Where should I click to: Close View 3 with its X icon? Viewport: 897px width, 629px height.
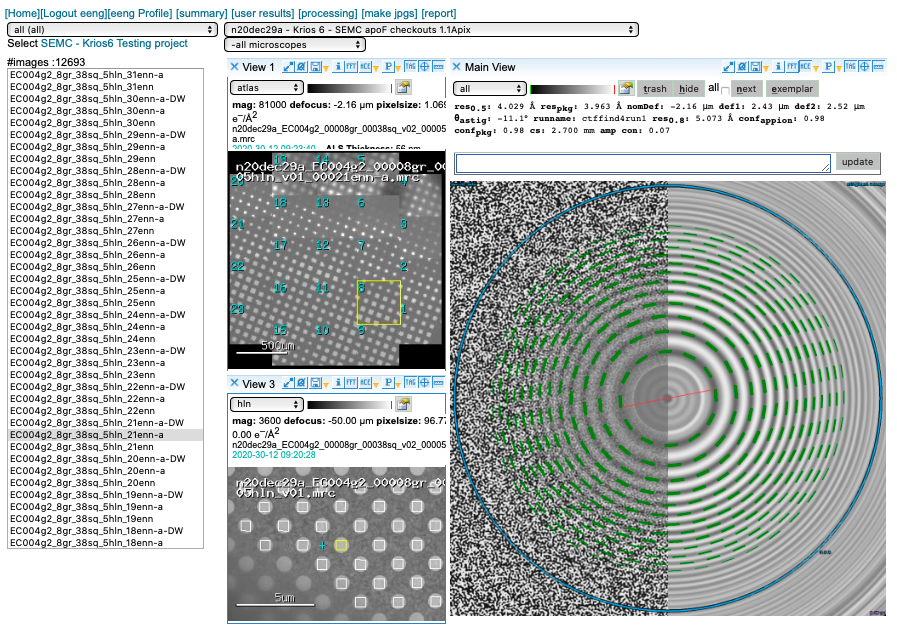(x=234, y=383)
